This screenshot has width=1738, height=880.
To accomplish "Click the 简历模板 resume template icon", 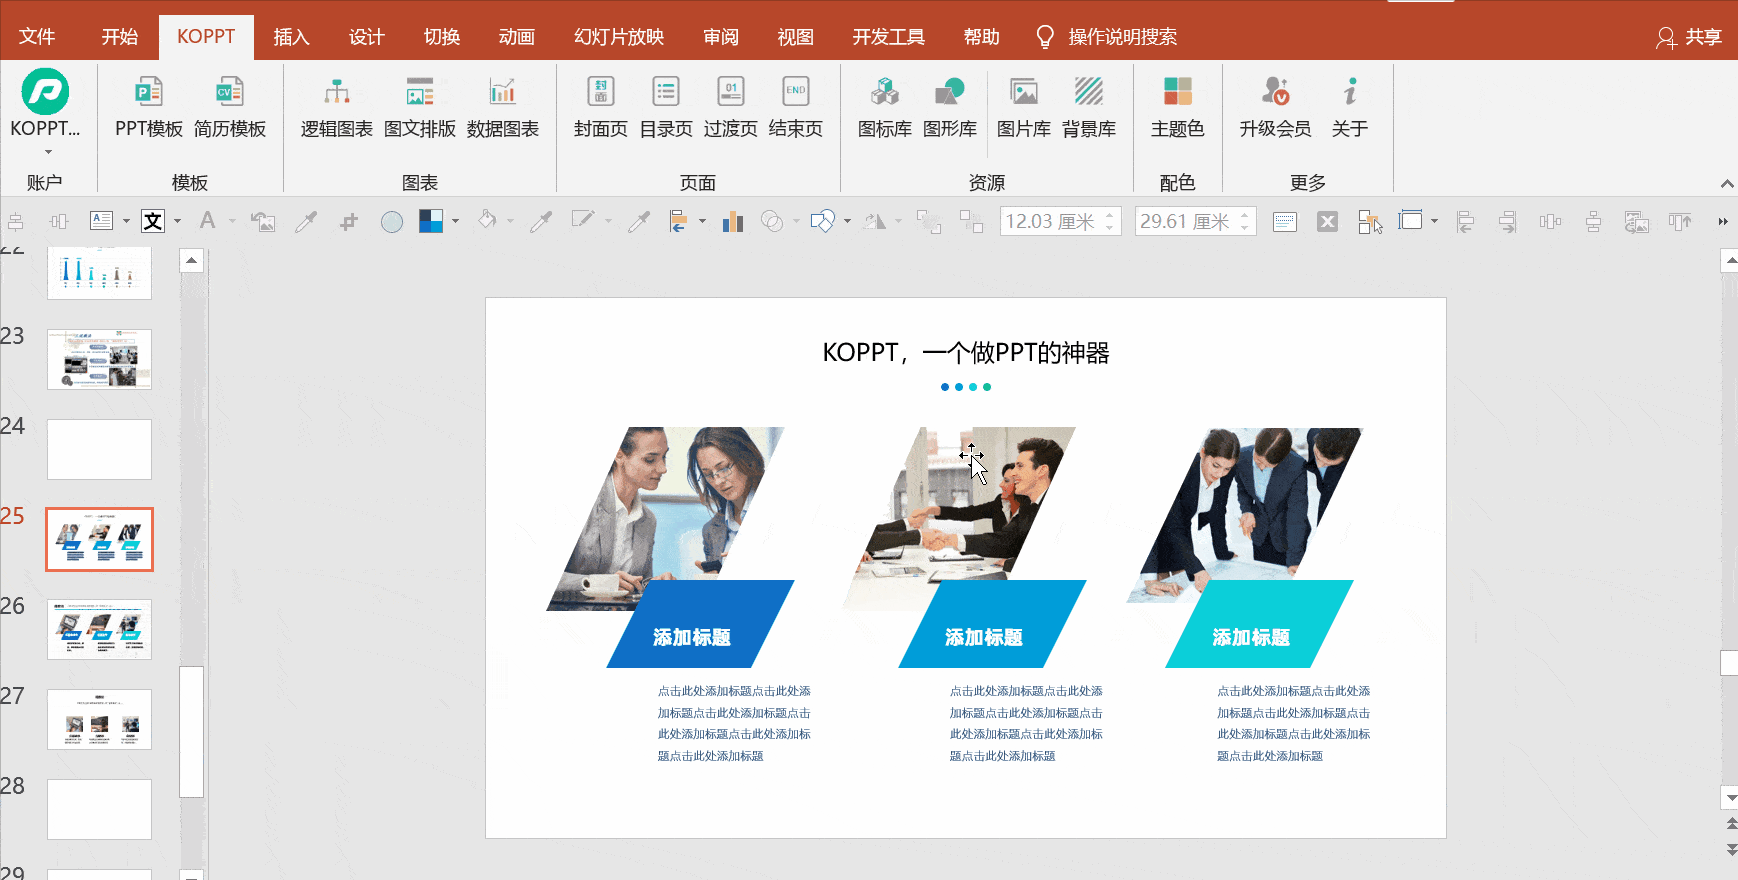I will 230,106.
